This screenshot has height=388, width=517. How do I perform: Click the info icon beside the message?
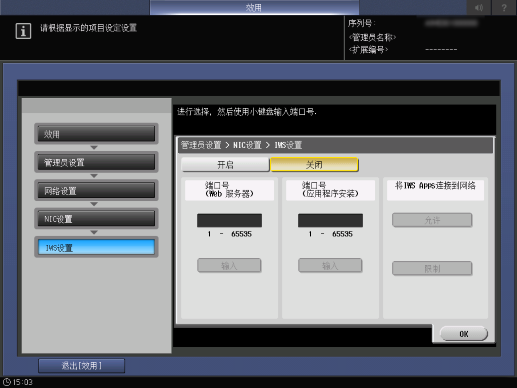[x=23, y=31]
